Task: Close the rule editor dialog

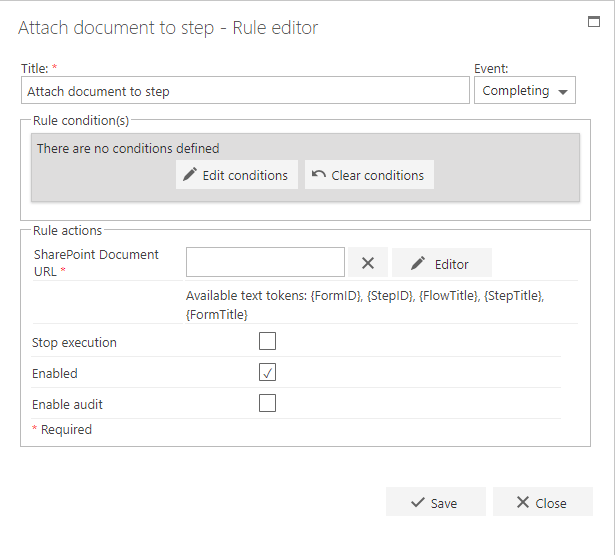Action: [x=543, y=502]
